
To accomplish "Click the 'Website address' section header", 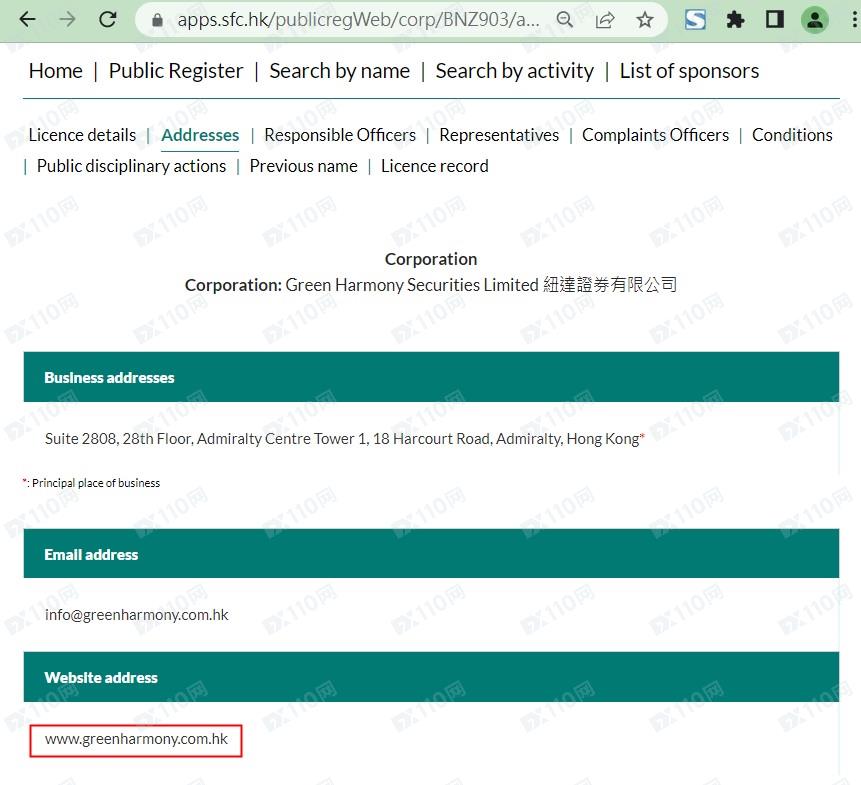I will [x=431, y=677].
